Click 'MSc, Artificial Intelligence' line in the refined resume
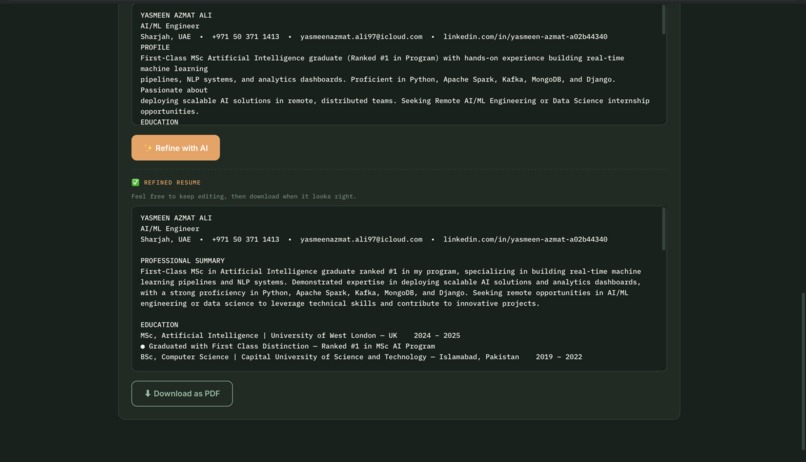This screenshot has height=462, width=806. pyautogui.click(x=300, y=336)
